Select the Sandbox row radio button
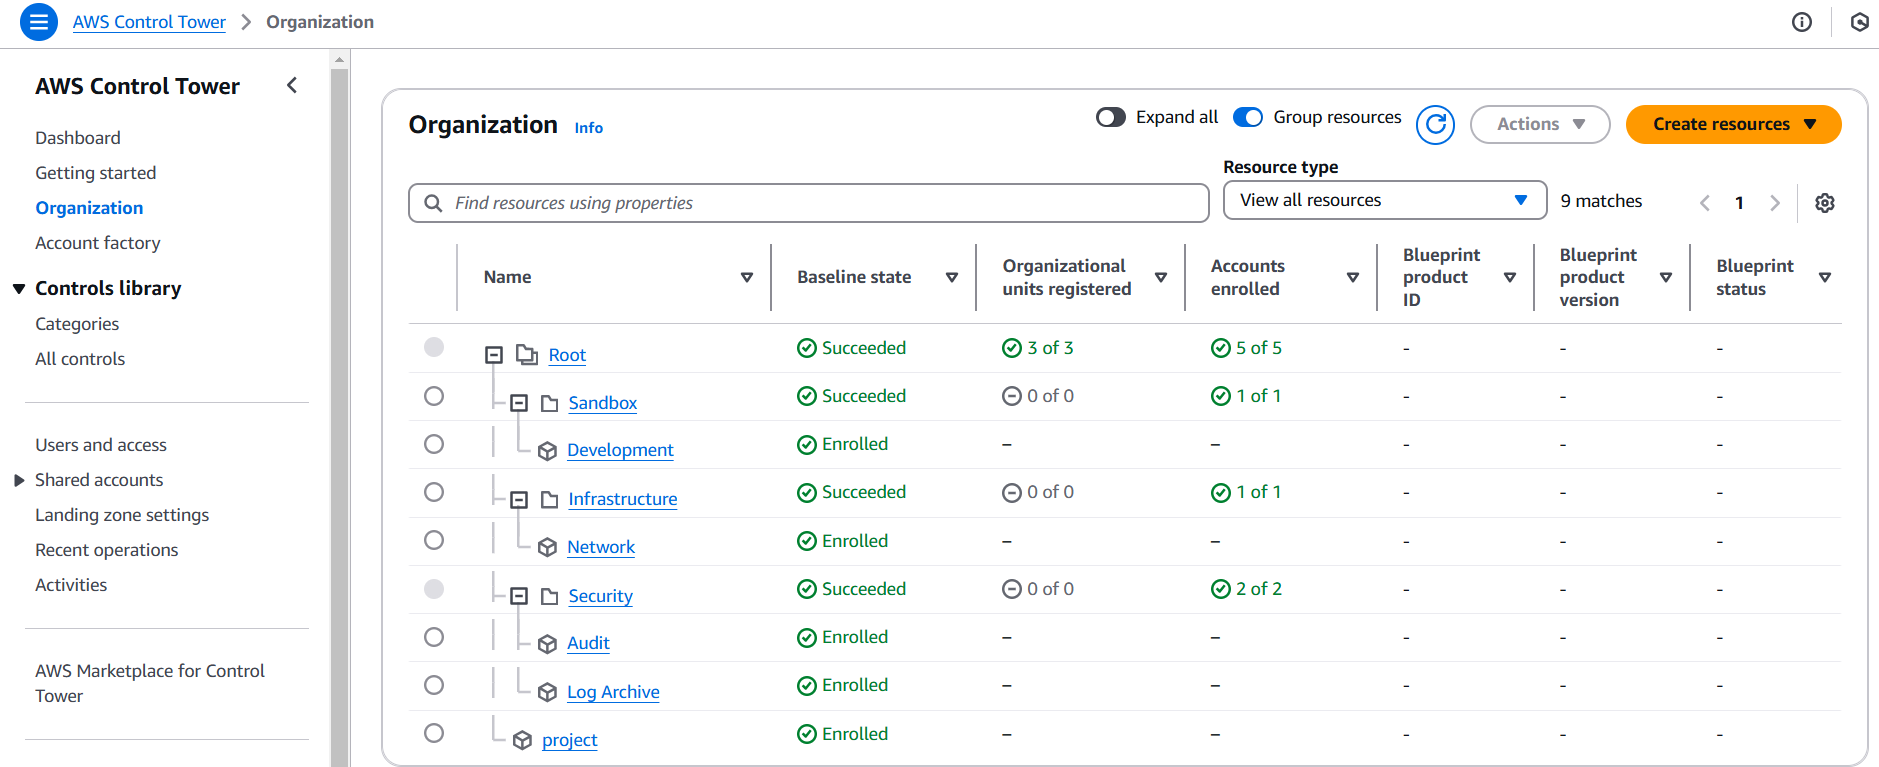 coord(434,396)
